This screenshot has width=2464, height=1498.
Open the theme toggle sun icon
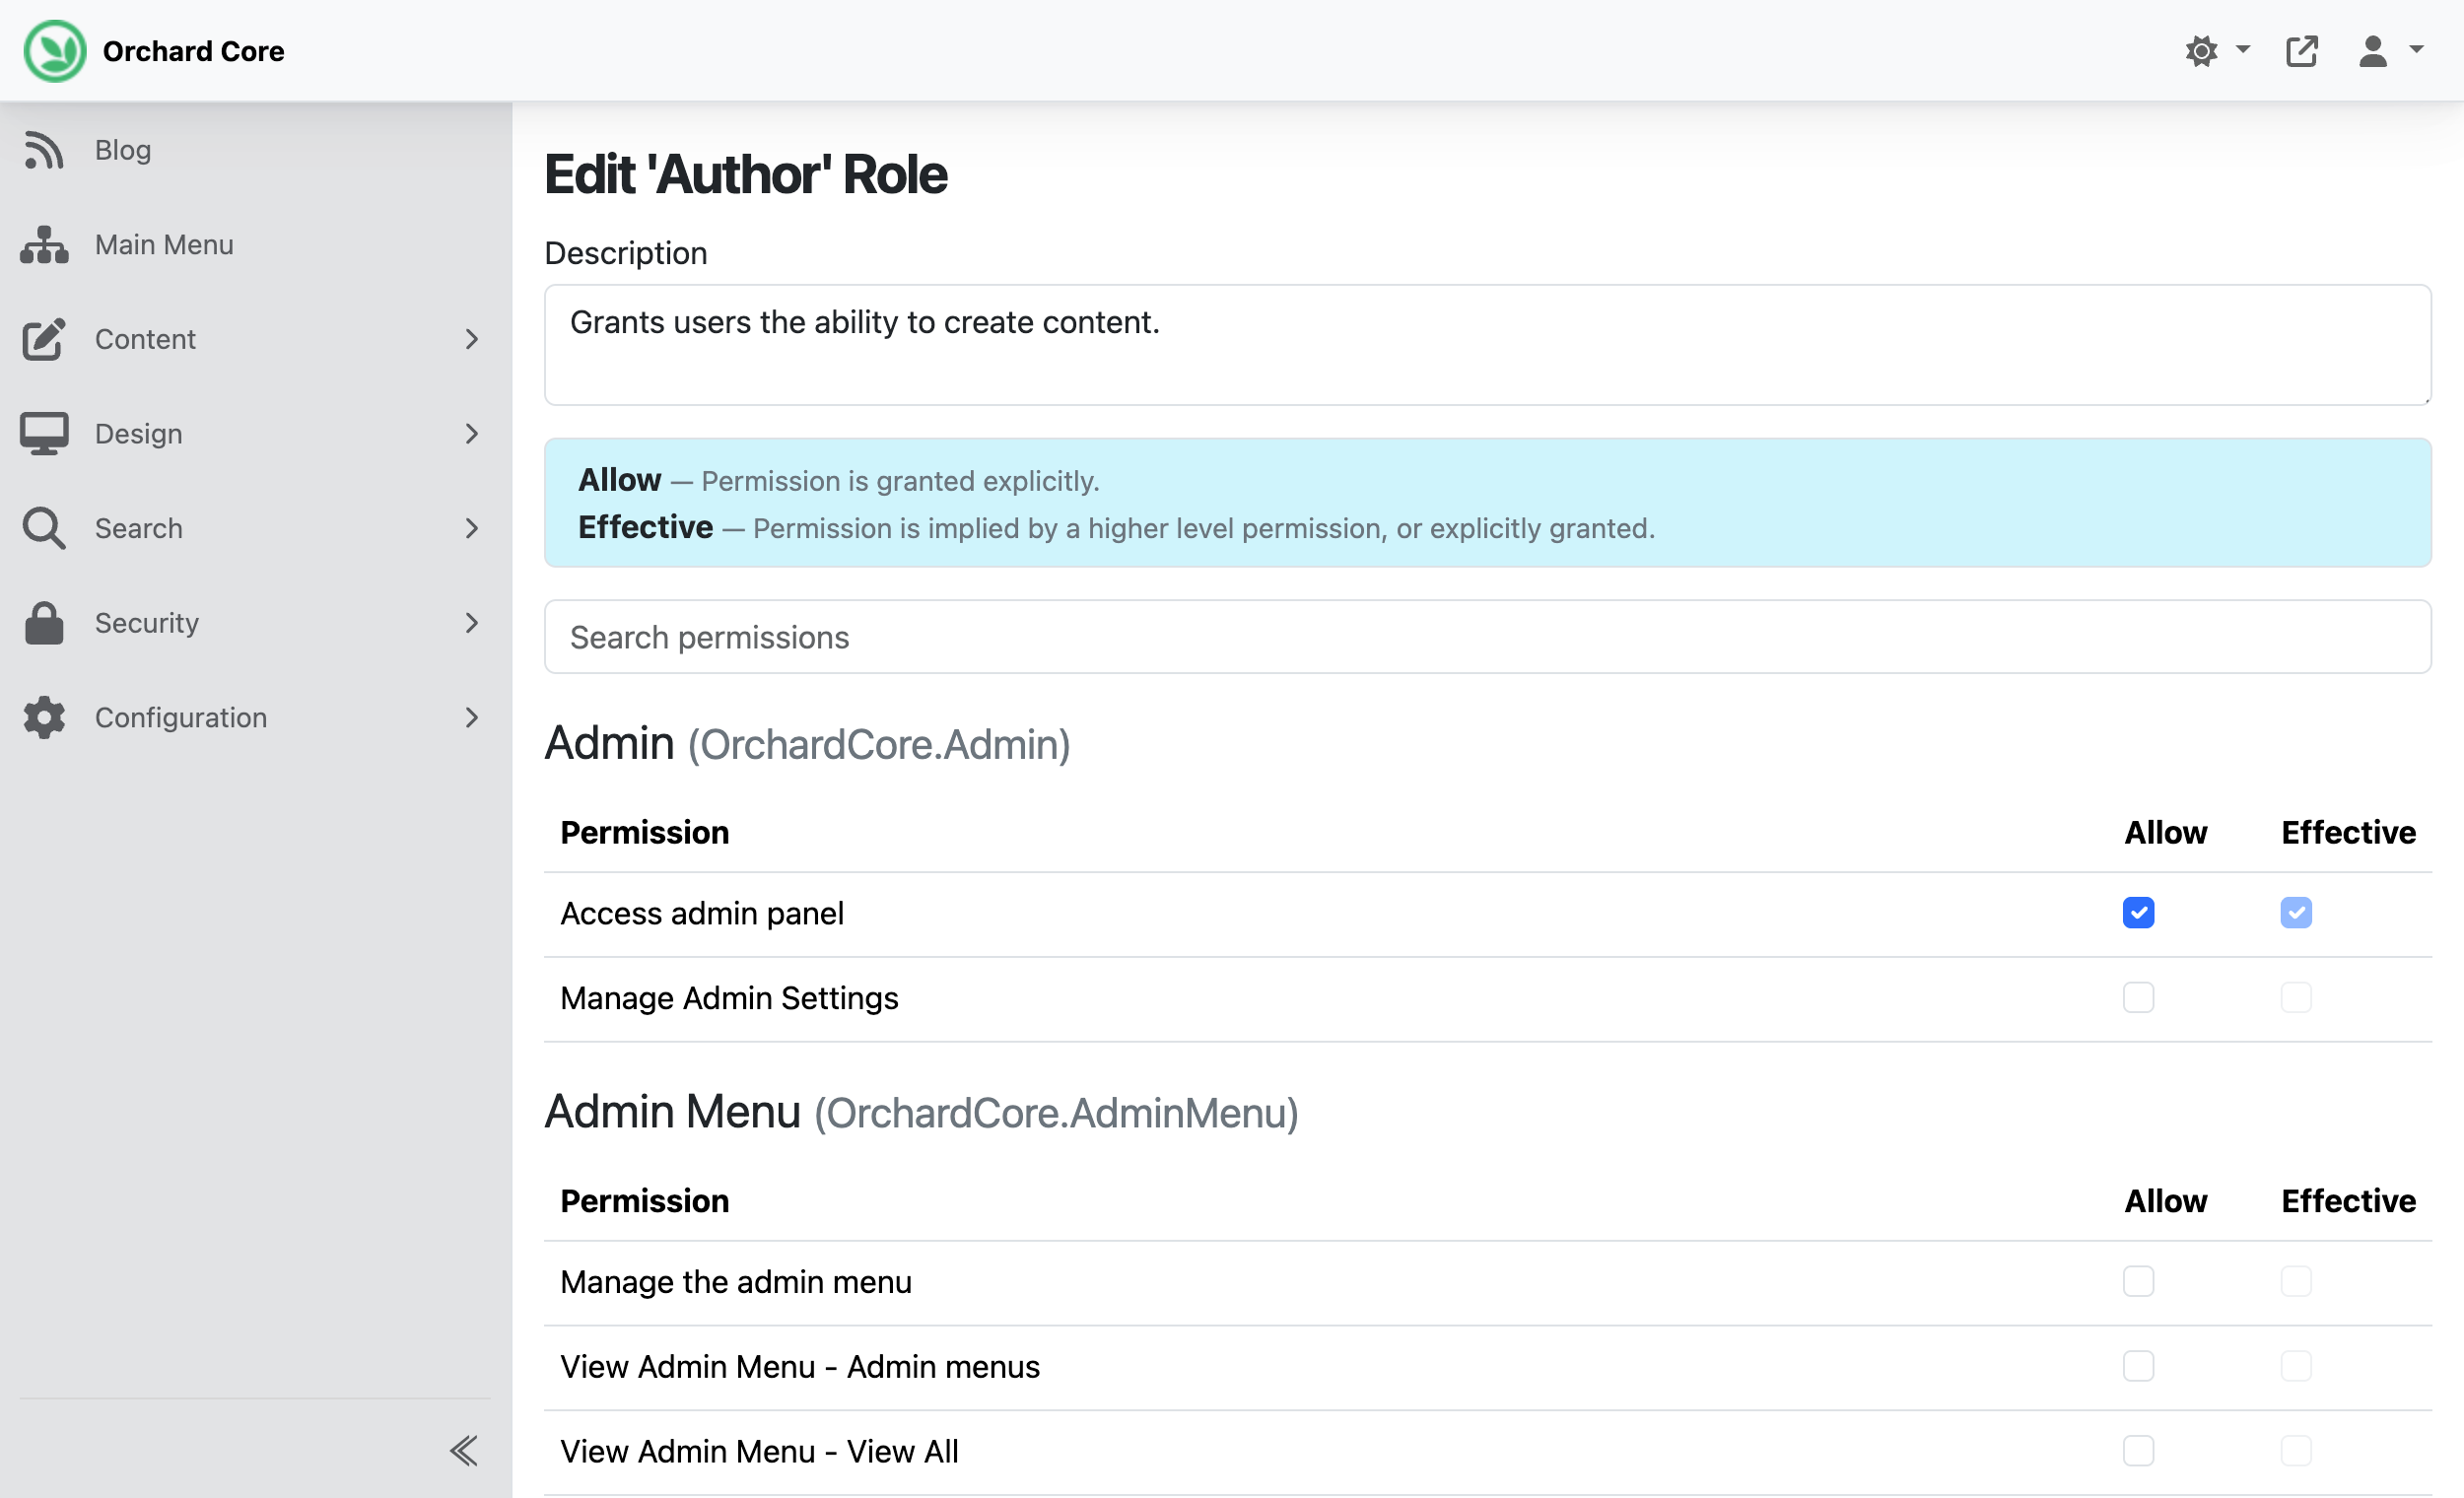[x=2201, y=50]
